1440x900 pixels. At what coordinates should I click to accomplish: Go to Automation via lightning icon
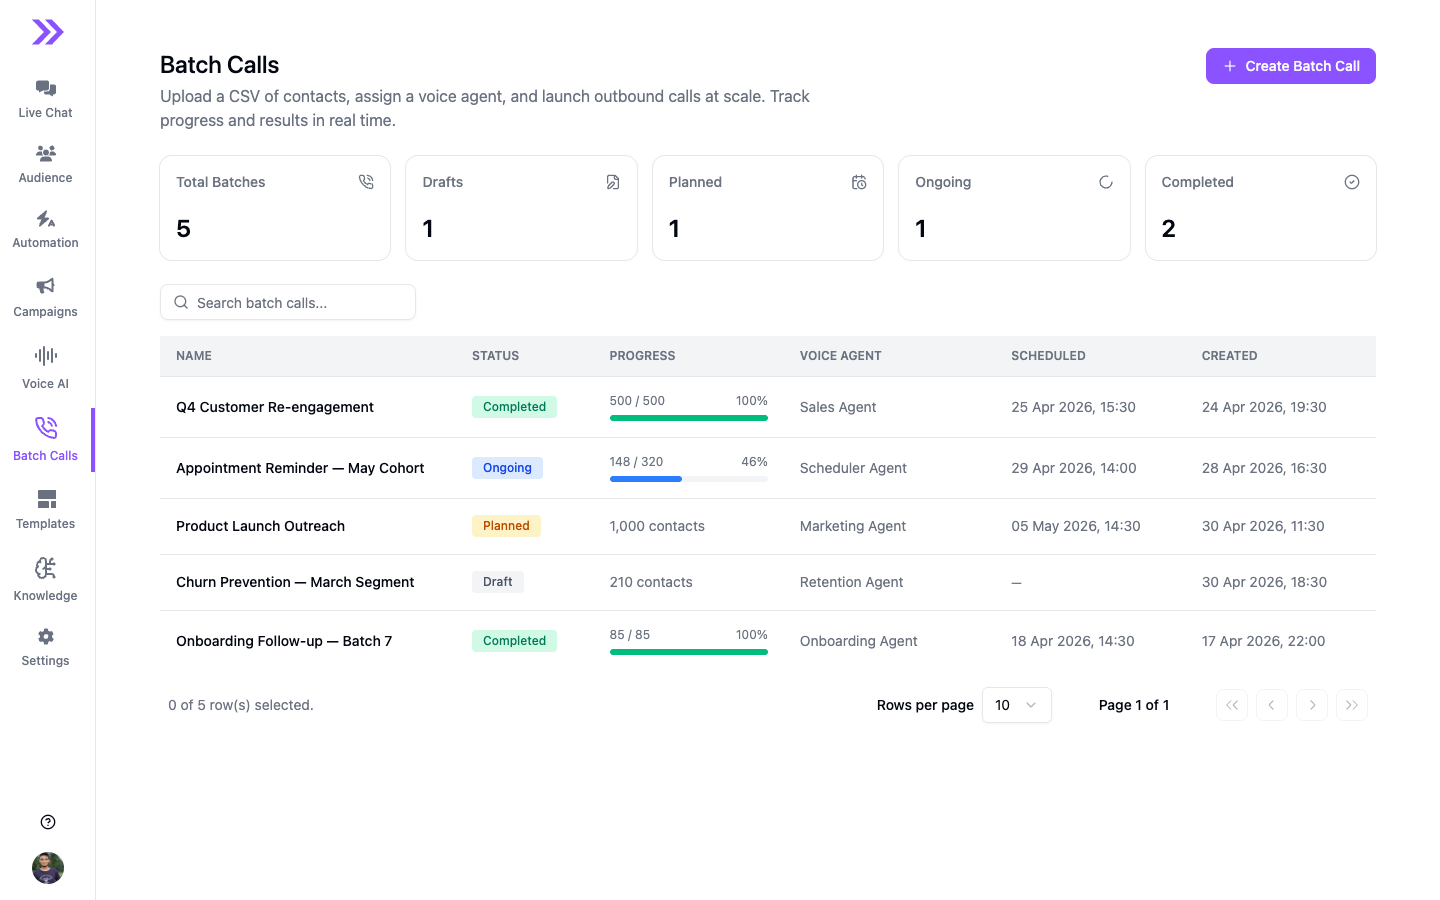pos(46,219)
